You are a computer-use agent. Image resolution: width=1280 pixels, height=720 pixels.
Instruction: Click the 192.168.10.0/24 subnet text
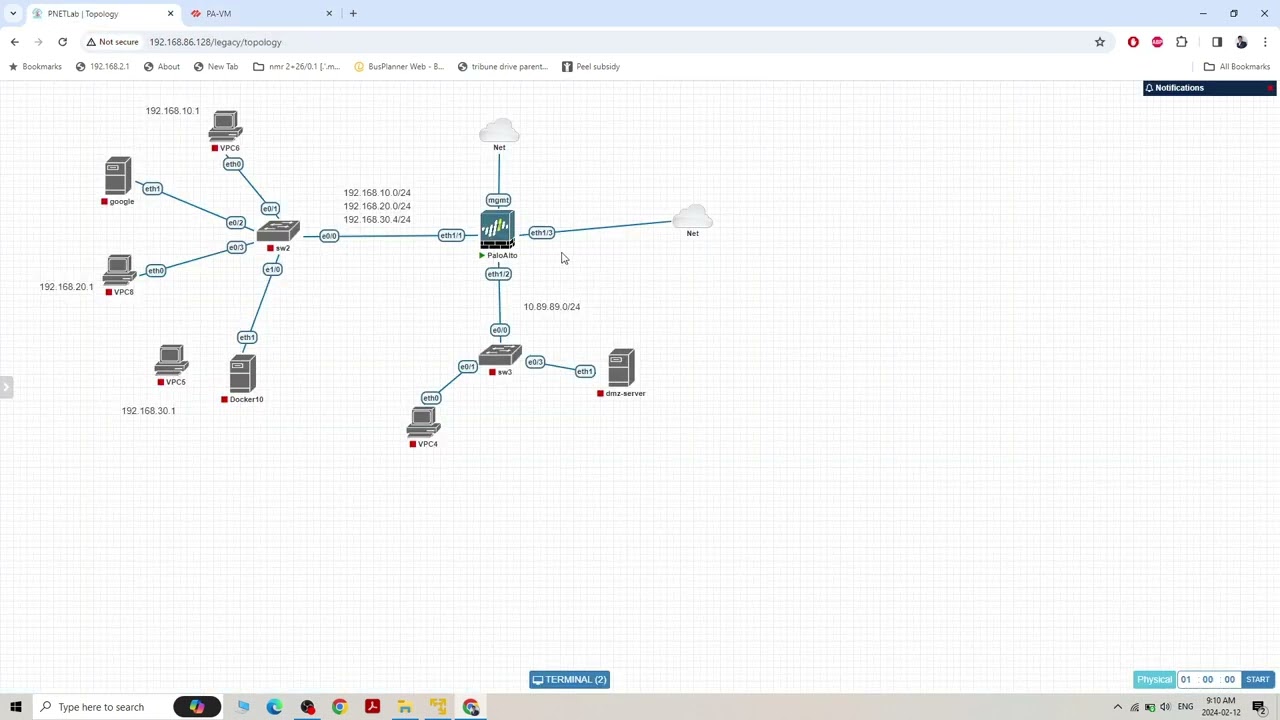377,193
